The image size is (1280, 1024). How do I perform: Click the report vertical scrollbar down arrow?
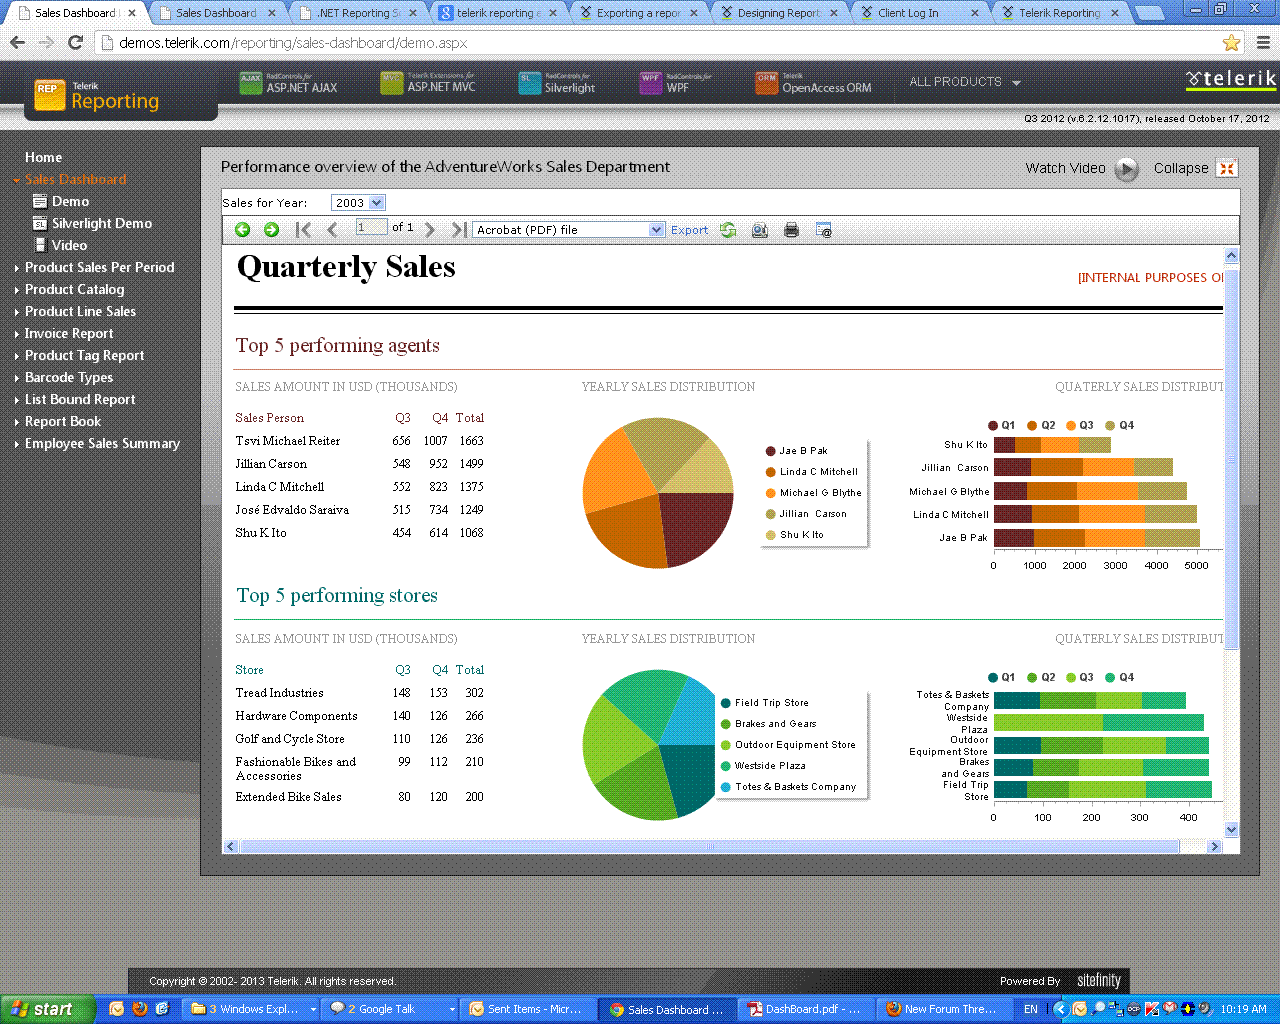click(x=1231, y=830)
